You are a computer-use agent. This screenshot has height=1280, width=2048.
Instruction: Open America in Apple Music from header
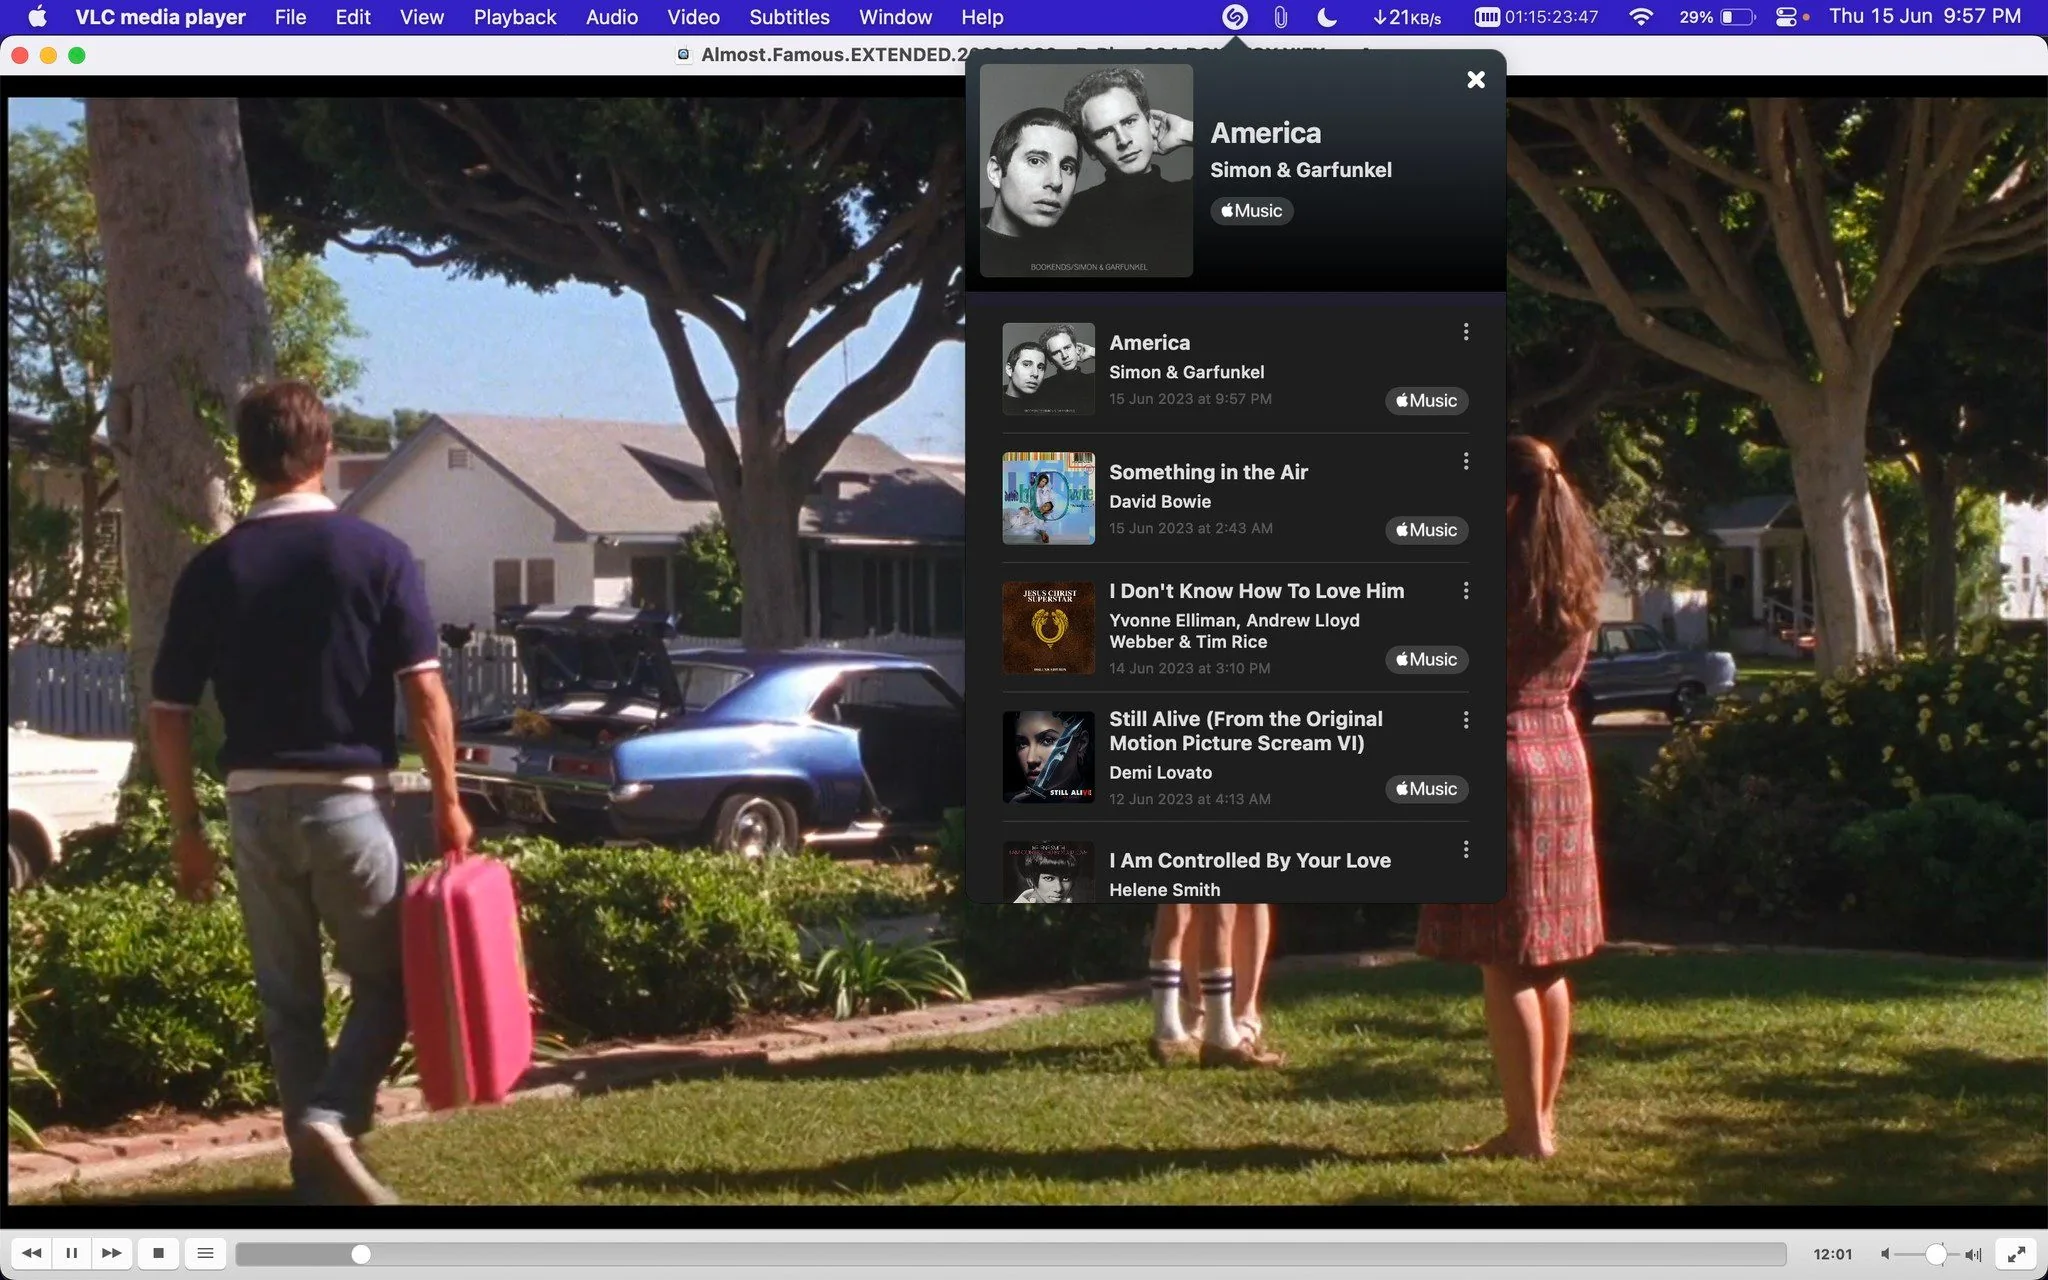1252,211
